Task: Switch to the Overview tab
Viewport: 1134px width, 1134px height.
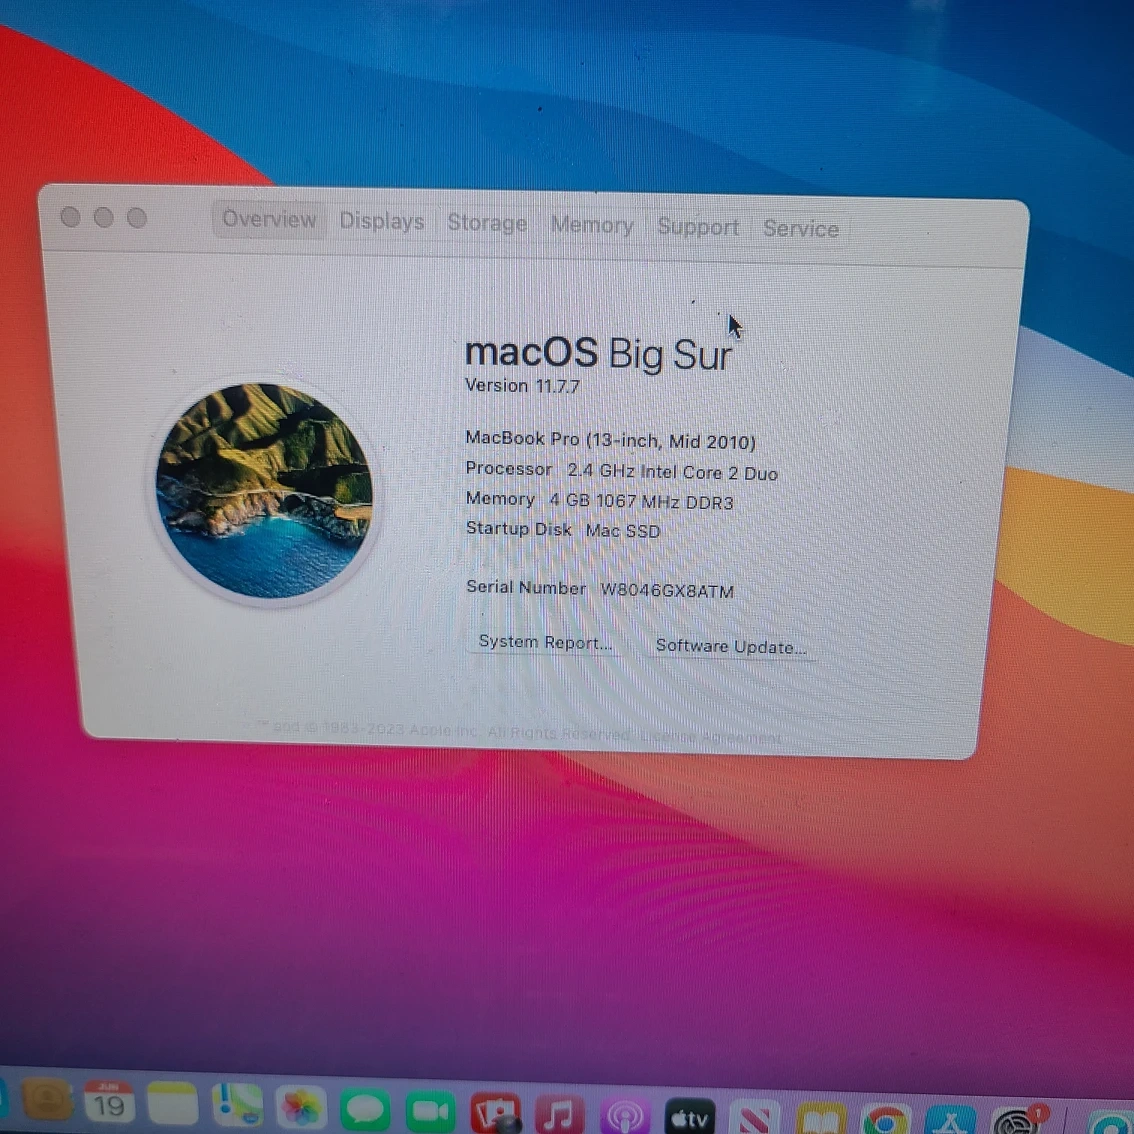Action: pyautogui.click(x=269, y=219)
